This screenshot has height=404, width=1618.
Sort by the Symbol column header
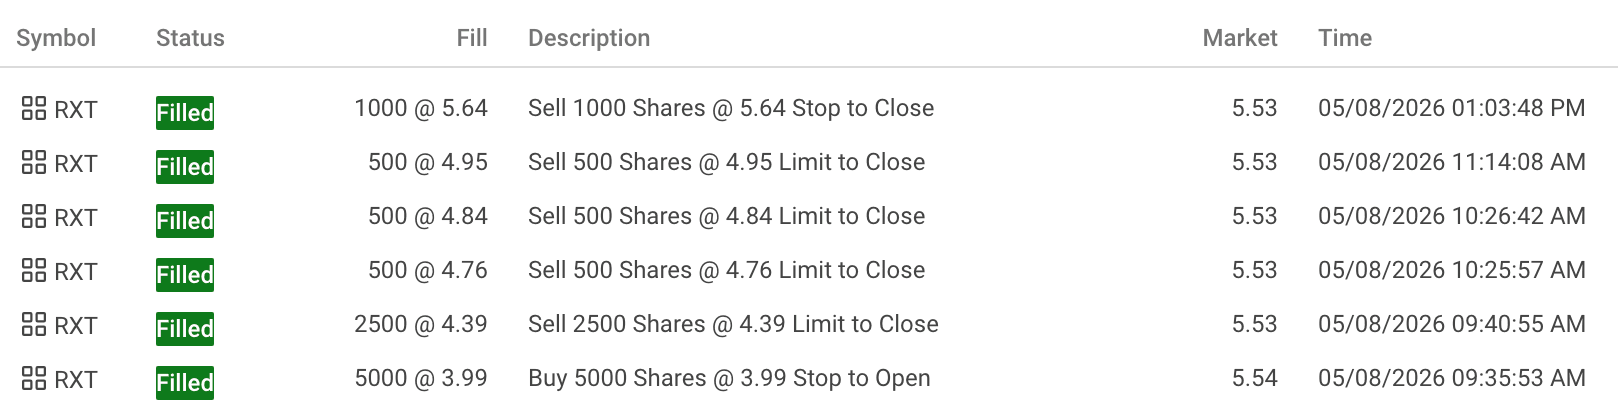(x=56, y=38)
